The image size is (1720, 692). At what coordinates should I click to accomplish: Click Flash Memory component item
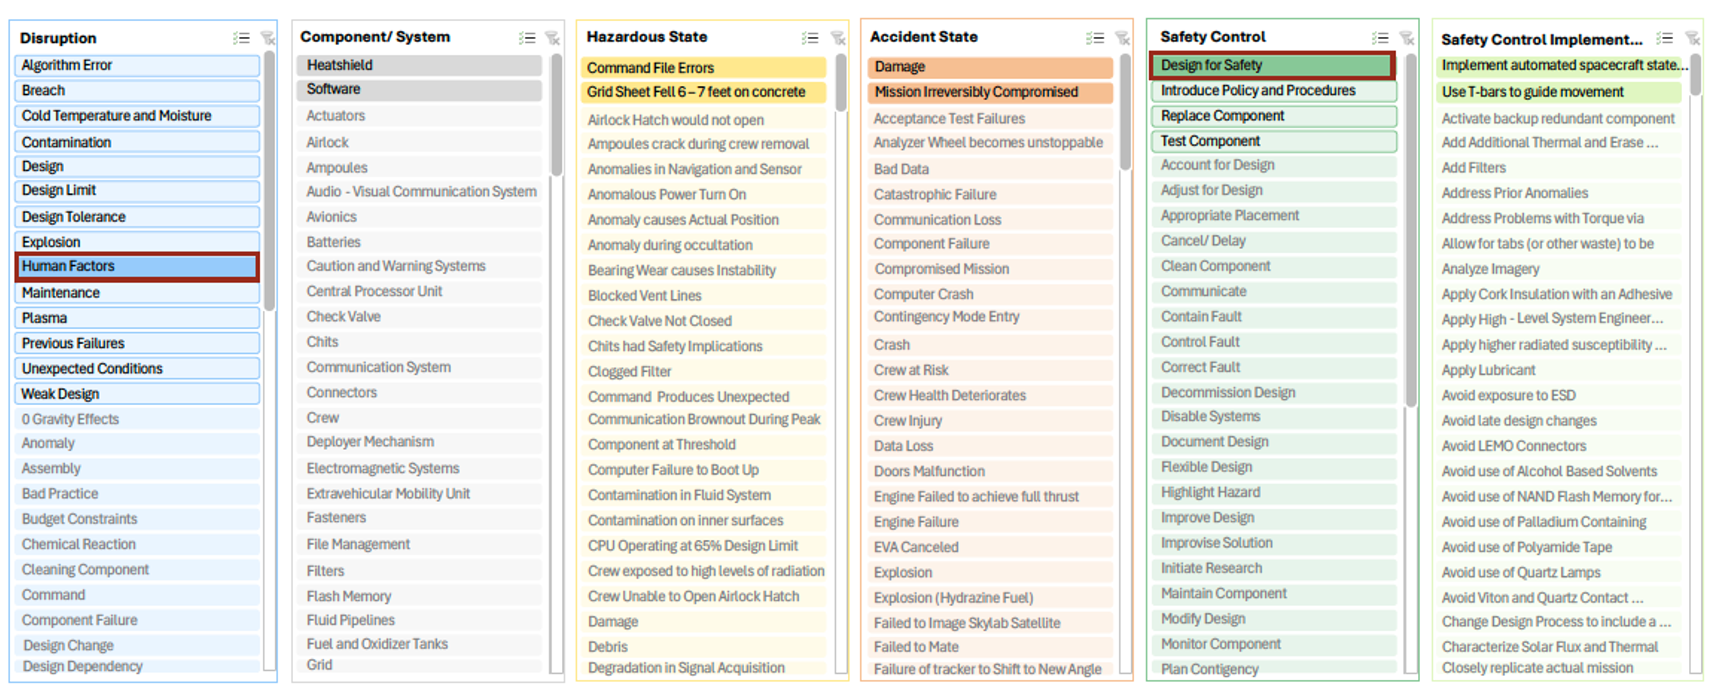pos(420,596)
